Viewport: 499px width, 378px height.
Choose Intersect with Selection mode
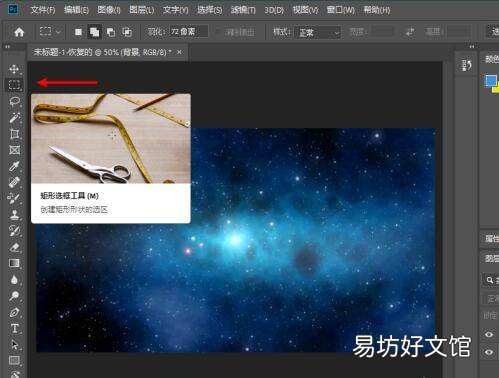pyautogui.click(x=127, y=32)
